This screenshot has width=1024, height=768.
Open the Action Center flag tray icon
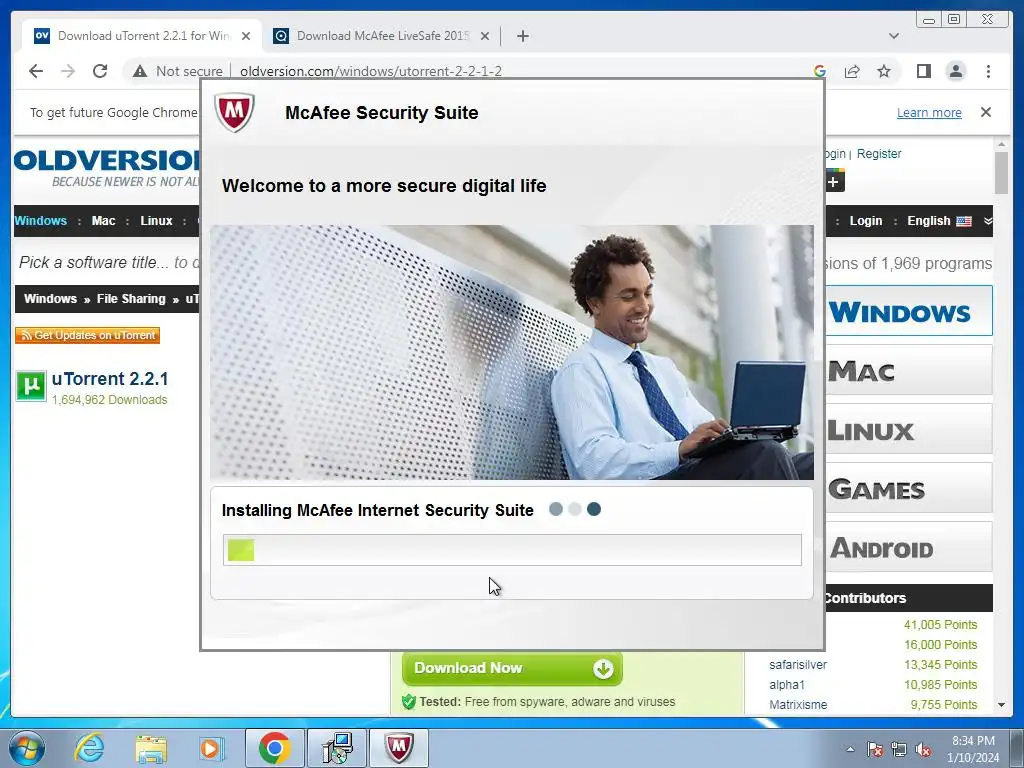874,750
